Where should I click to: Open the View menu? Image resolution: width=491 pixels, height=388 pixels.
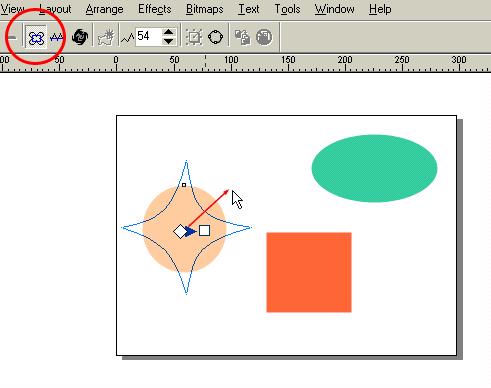click(12, 9)
